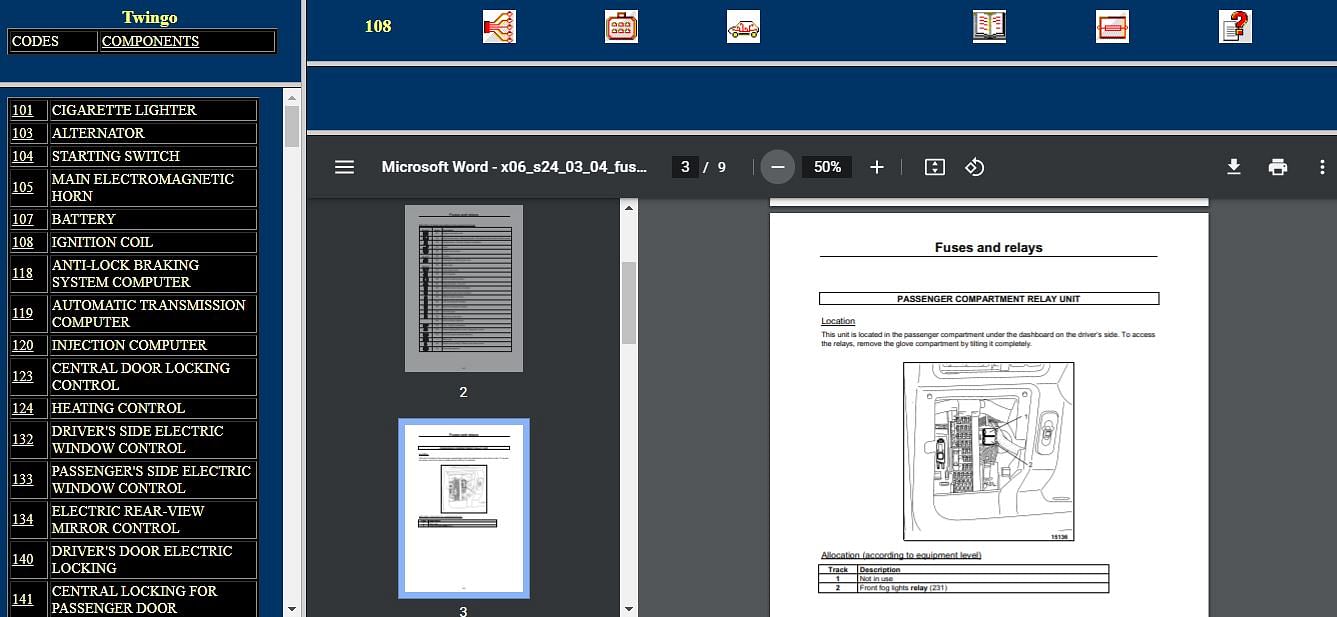Open code 133 link
Screen dimensions: 1337x617
(x=22, y=479)
